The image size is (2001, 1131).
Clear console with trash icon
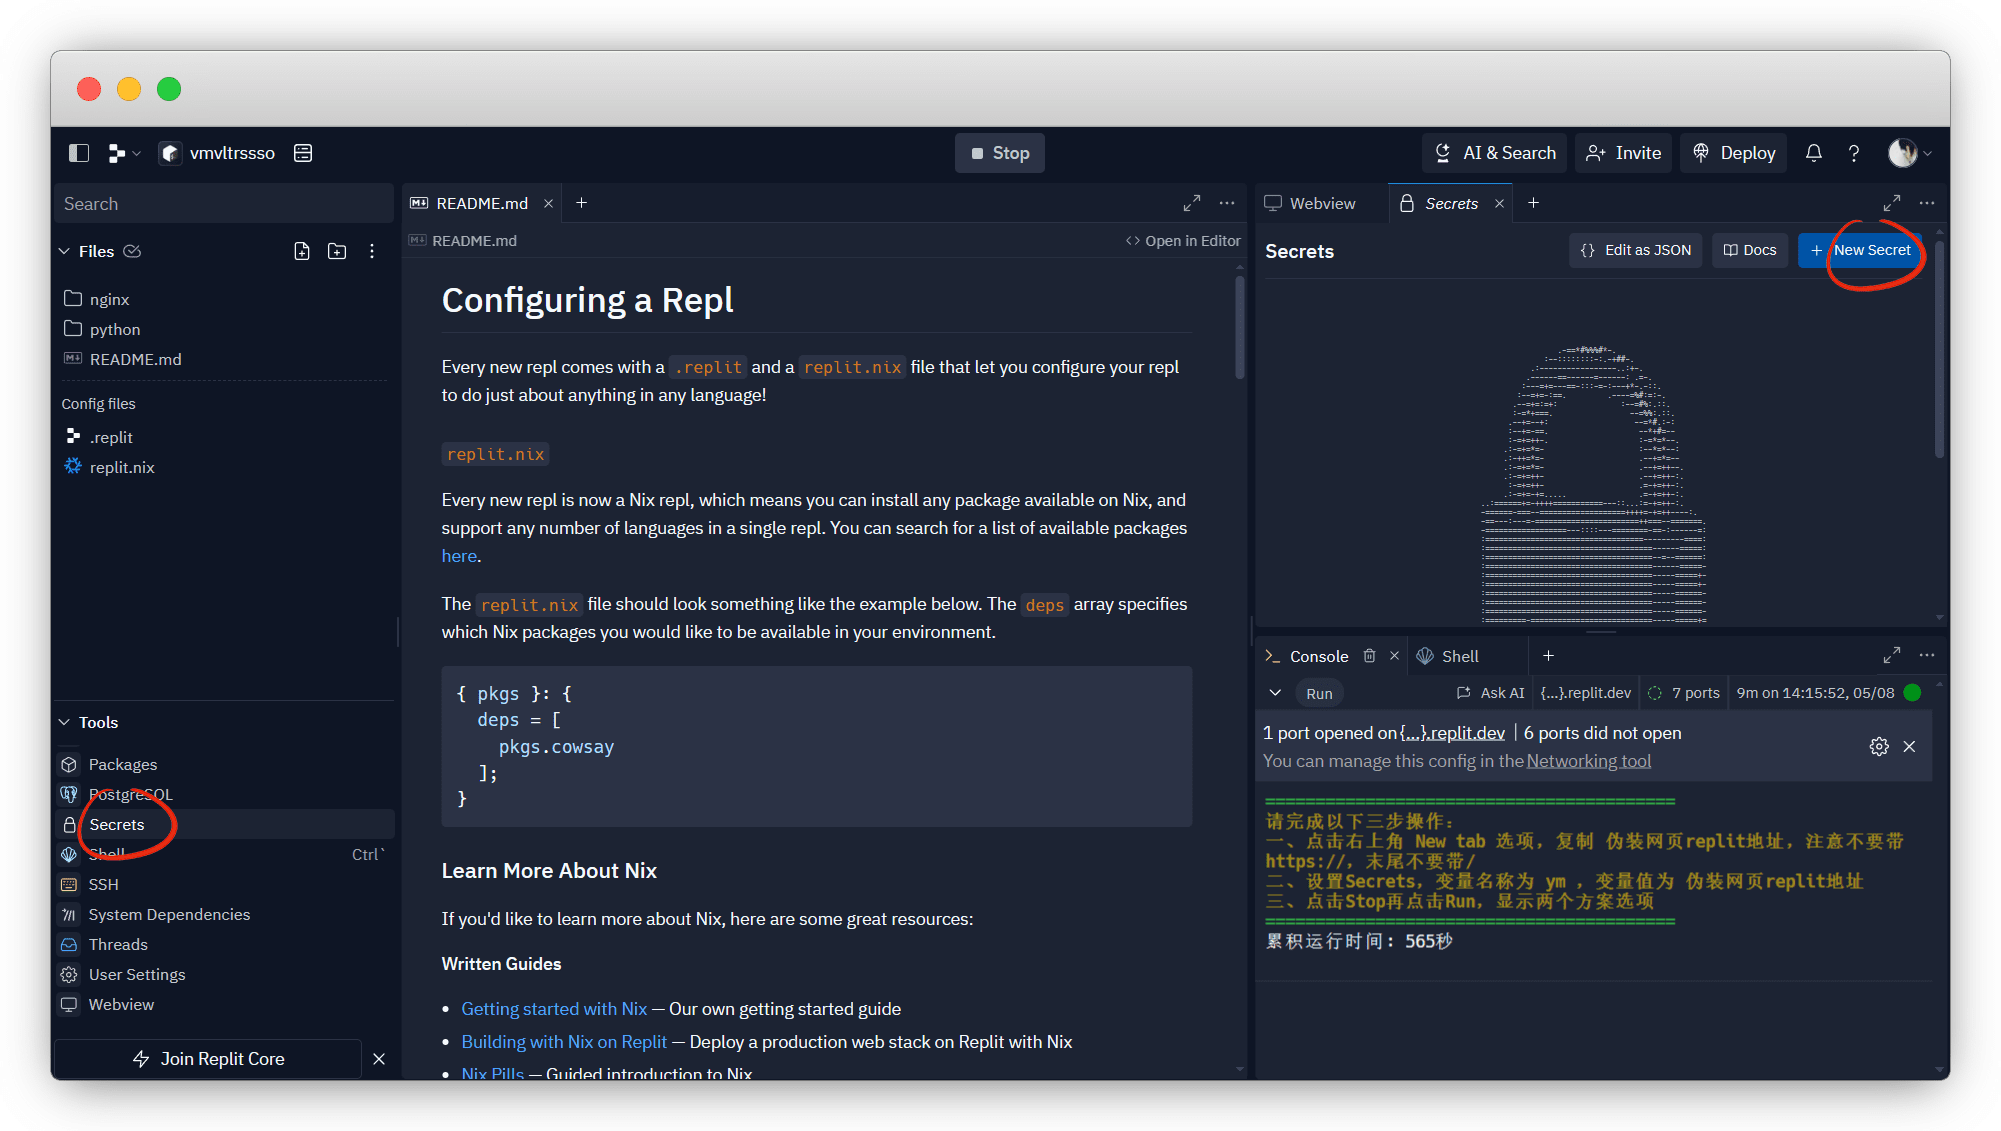1369,656
